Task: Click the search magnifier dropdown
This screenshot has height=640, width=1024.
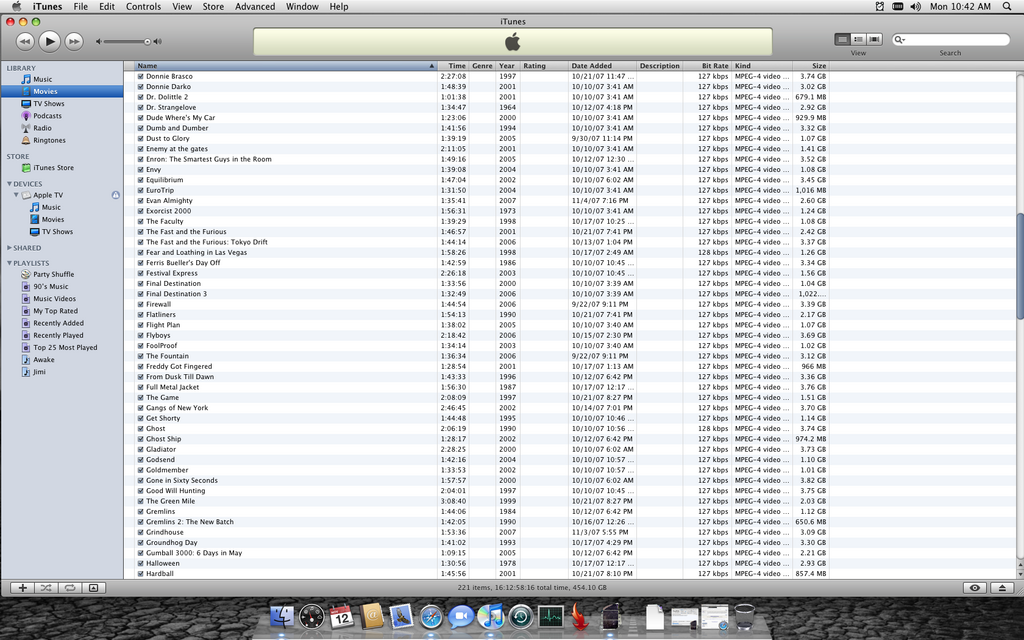Action: [x=900, y=40]
